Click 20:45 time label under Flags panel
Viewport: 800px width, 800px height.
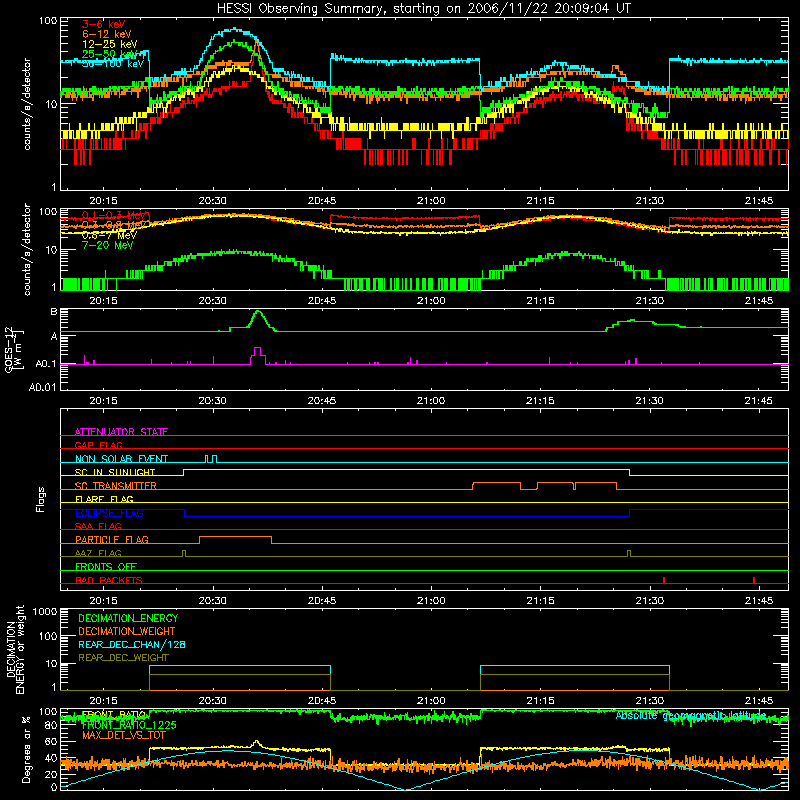322,601
